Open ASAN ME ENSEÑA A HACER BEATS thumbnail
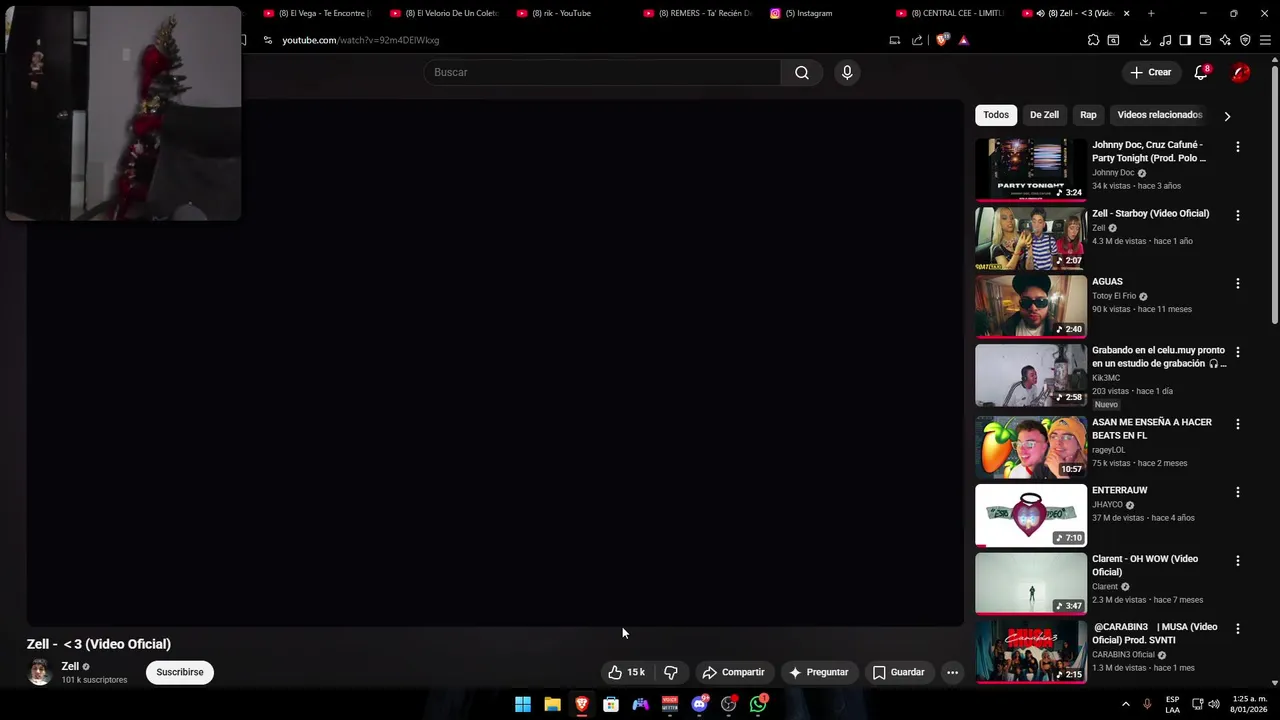 (x=1031, y=447)
